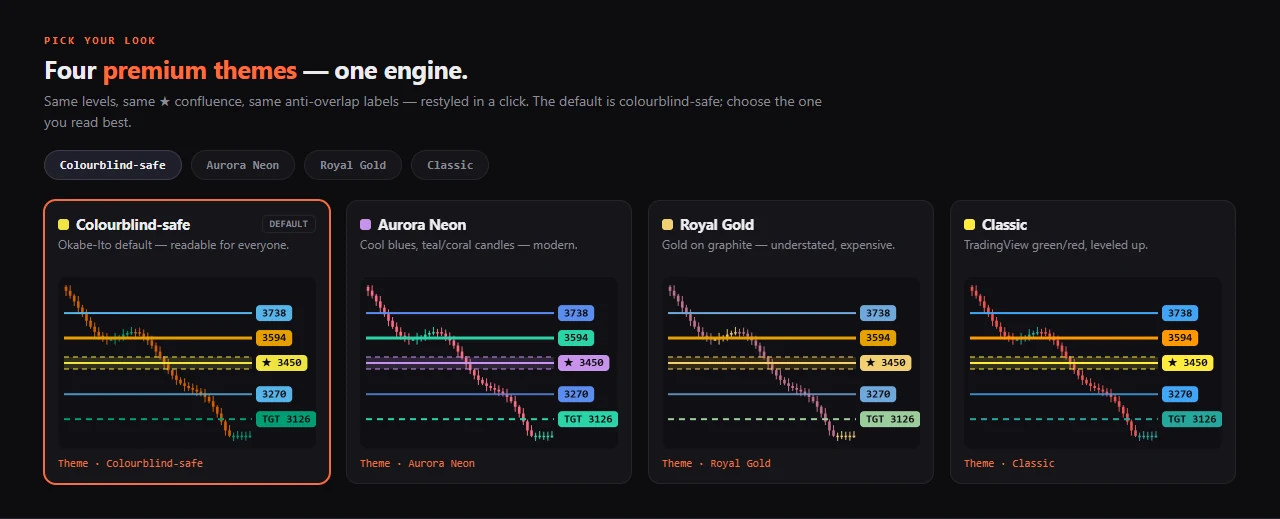1280x519 pixels.
Task: Click the Classic card yellow swatch
Action: point(970,225)
